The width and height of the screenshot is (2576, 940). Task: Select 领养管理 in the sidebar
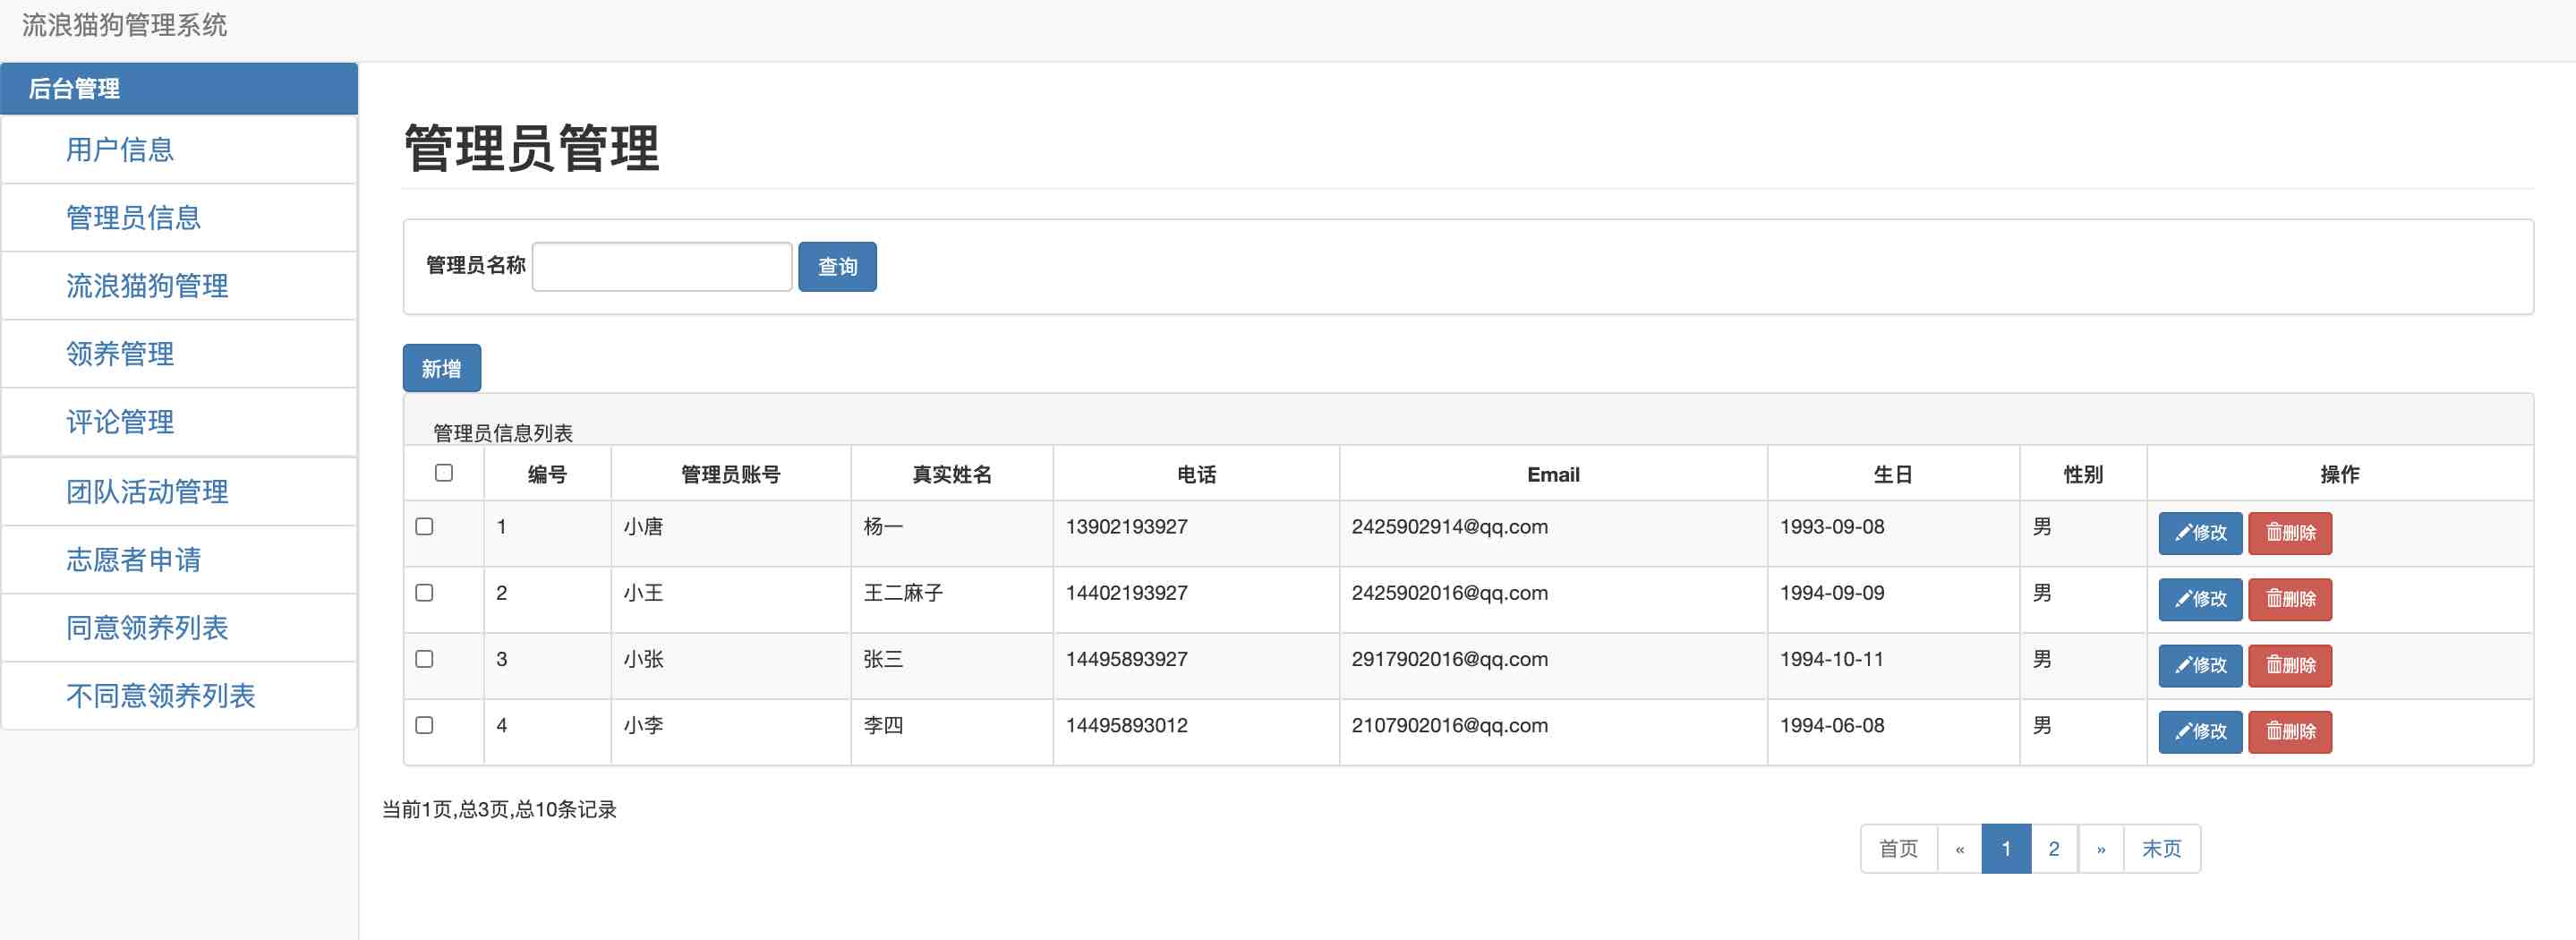120,354
